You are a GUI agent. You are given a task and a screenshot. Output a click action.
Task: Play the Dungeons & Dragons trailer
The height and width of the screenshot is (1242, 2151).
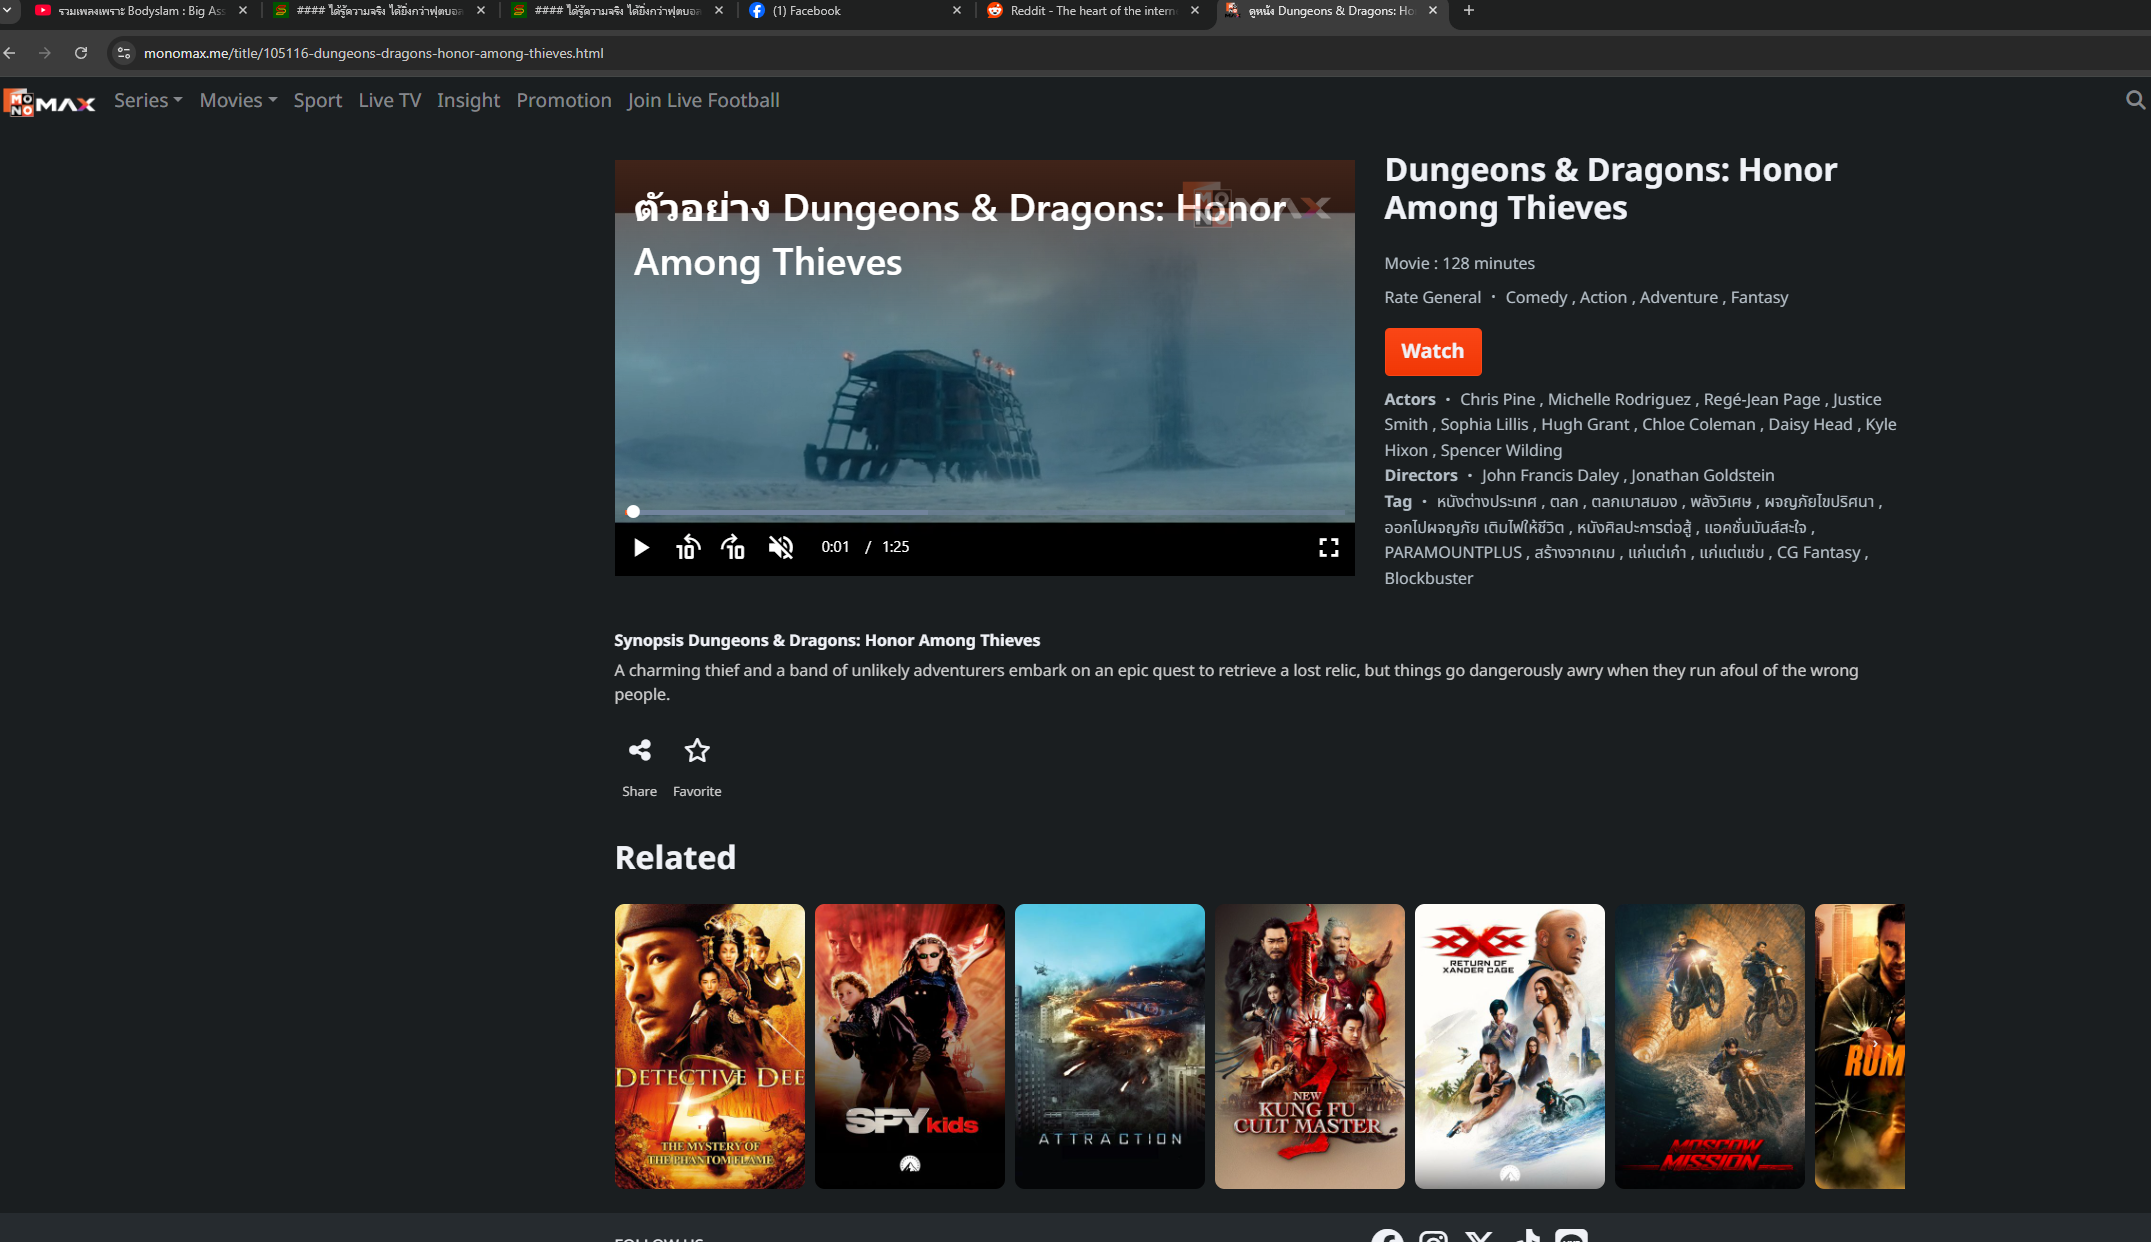click(641, 547)
